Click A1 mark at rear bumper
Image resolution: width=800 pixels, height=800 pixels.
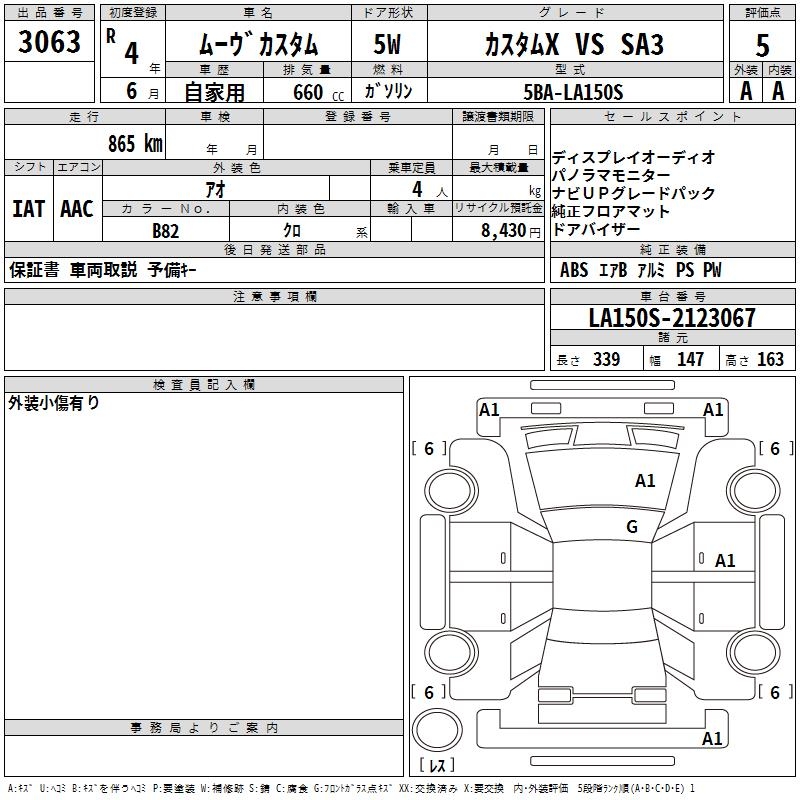coord(712,738)
